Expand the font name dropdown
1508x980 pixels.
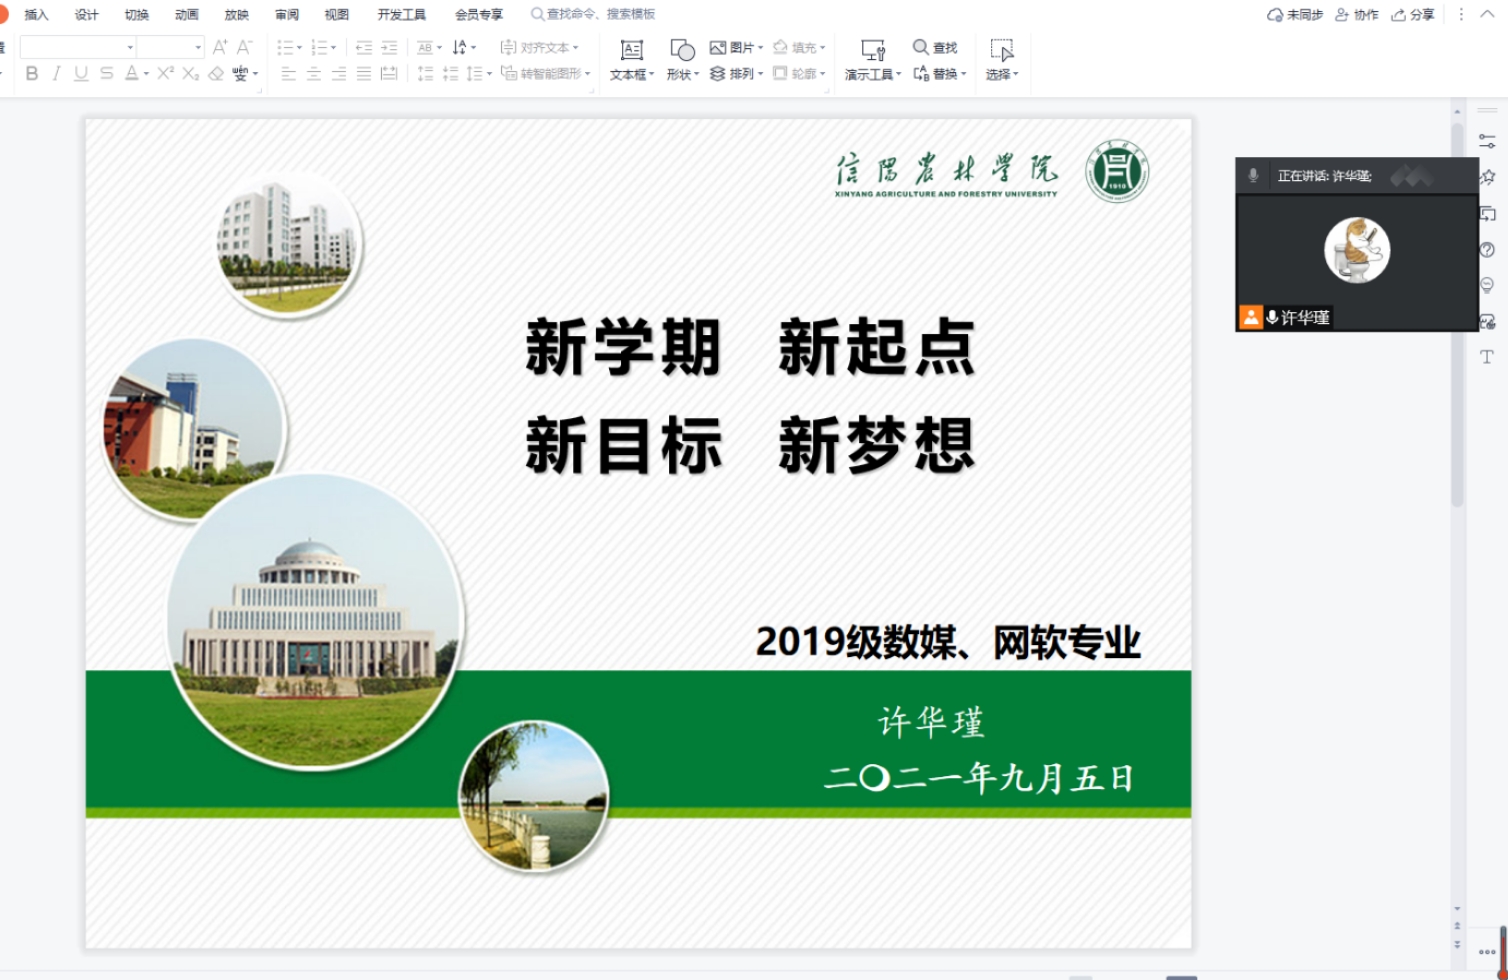[130, 47]
